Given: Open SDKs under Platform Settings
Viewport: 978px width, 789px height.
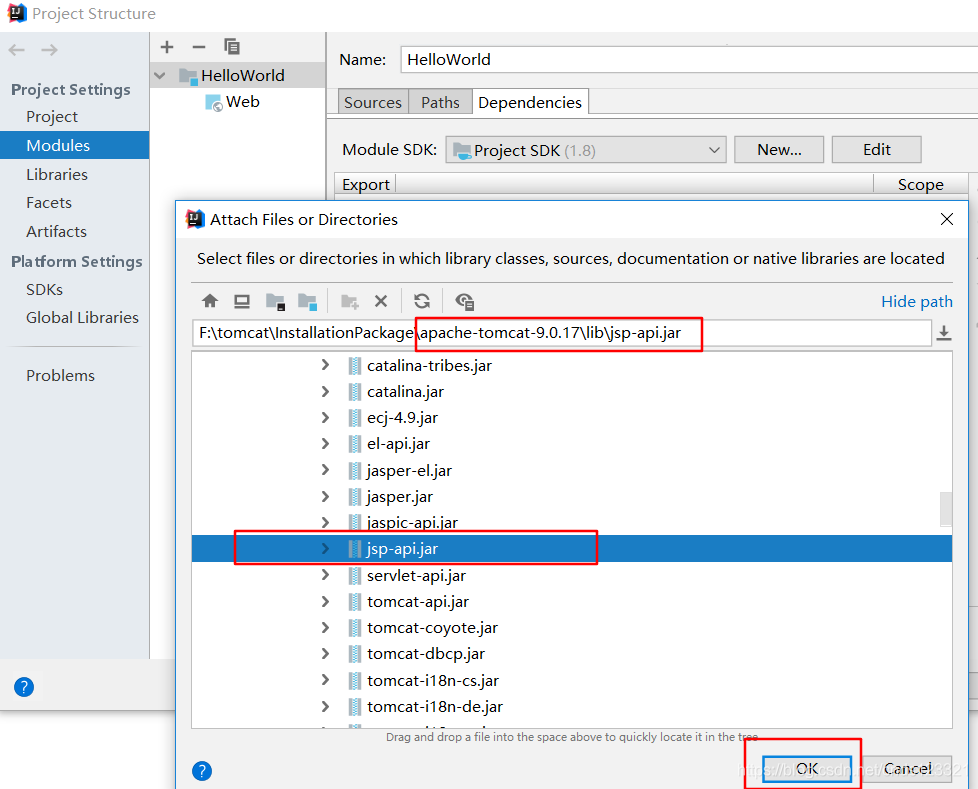Looking at the screenshot, I should (x=44, y=289).
